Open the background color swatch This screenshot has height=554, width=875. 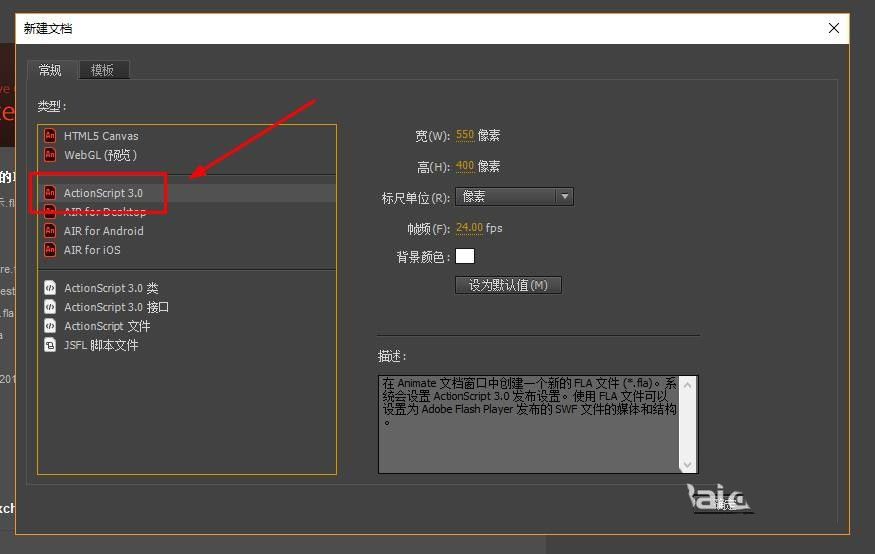465,256
